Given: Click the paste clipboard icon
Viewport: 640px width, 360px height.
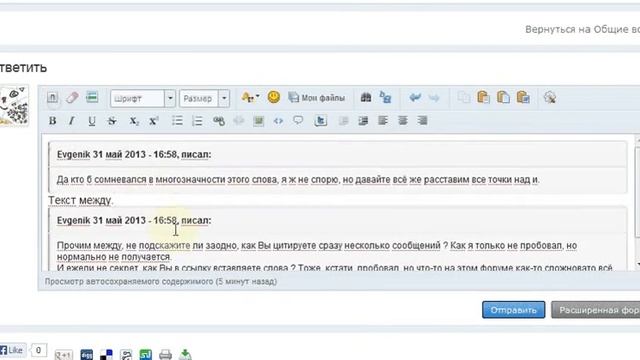Looking at the screenshot, I should tap(483, 98).
